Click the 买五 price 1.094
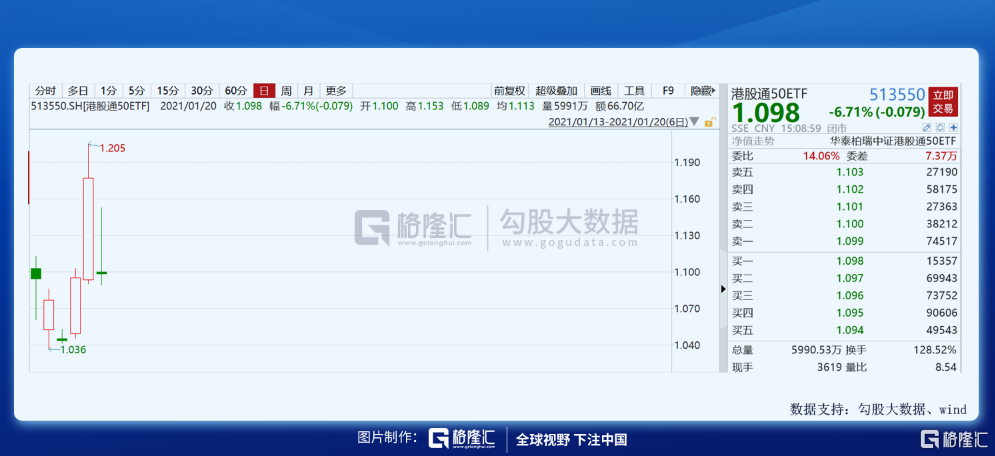The width and height of the screenshot is (995, 456). tap(850, 330)
